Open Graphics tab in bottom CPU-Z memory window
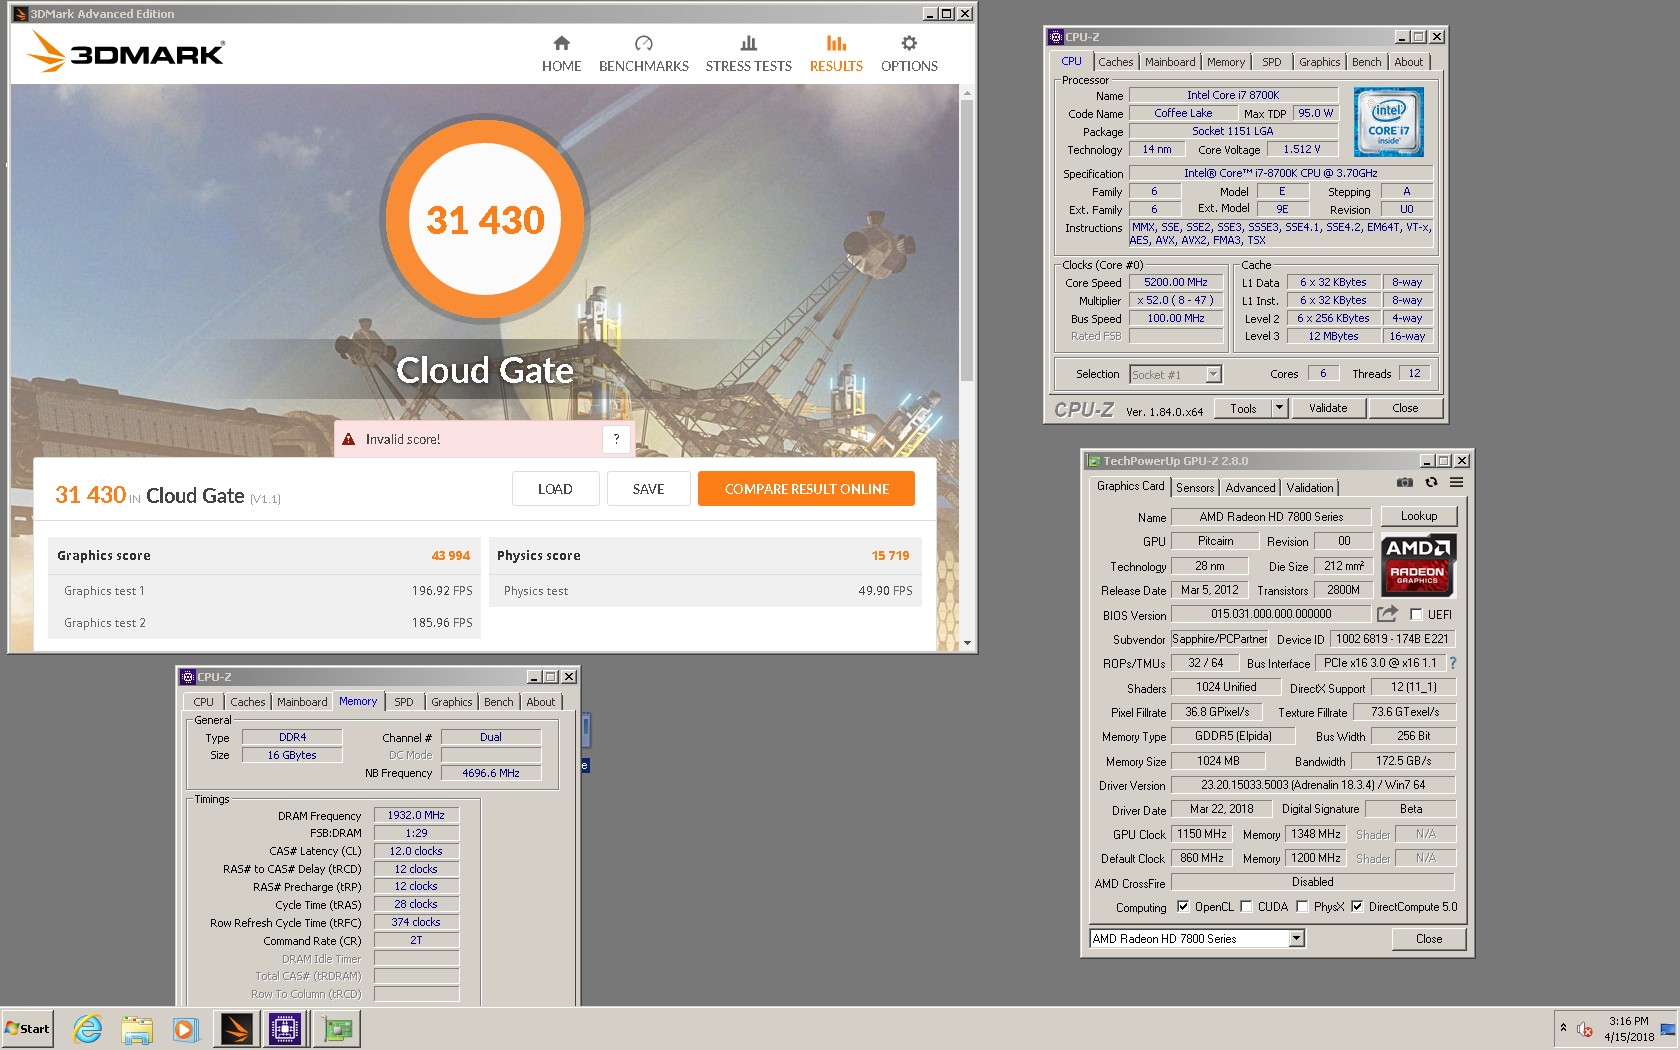 tap(452, 702)
